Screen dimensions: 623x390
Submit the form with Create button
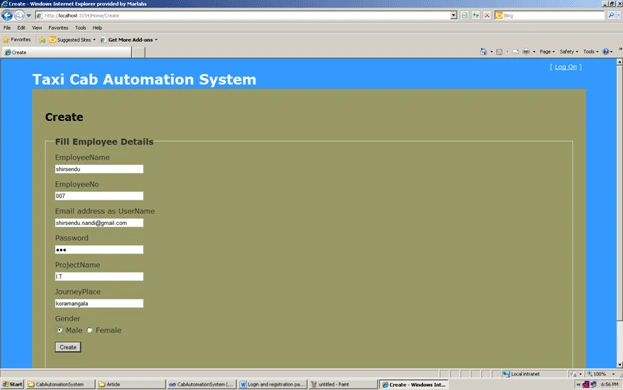click(x=68, y=347)
